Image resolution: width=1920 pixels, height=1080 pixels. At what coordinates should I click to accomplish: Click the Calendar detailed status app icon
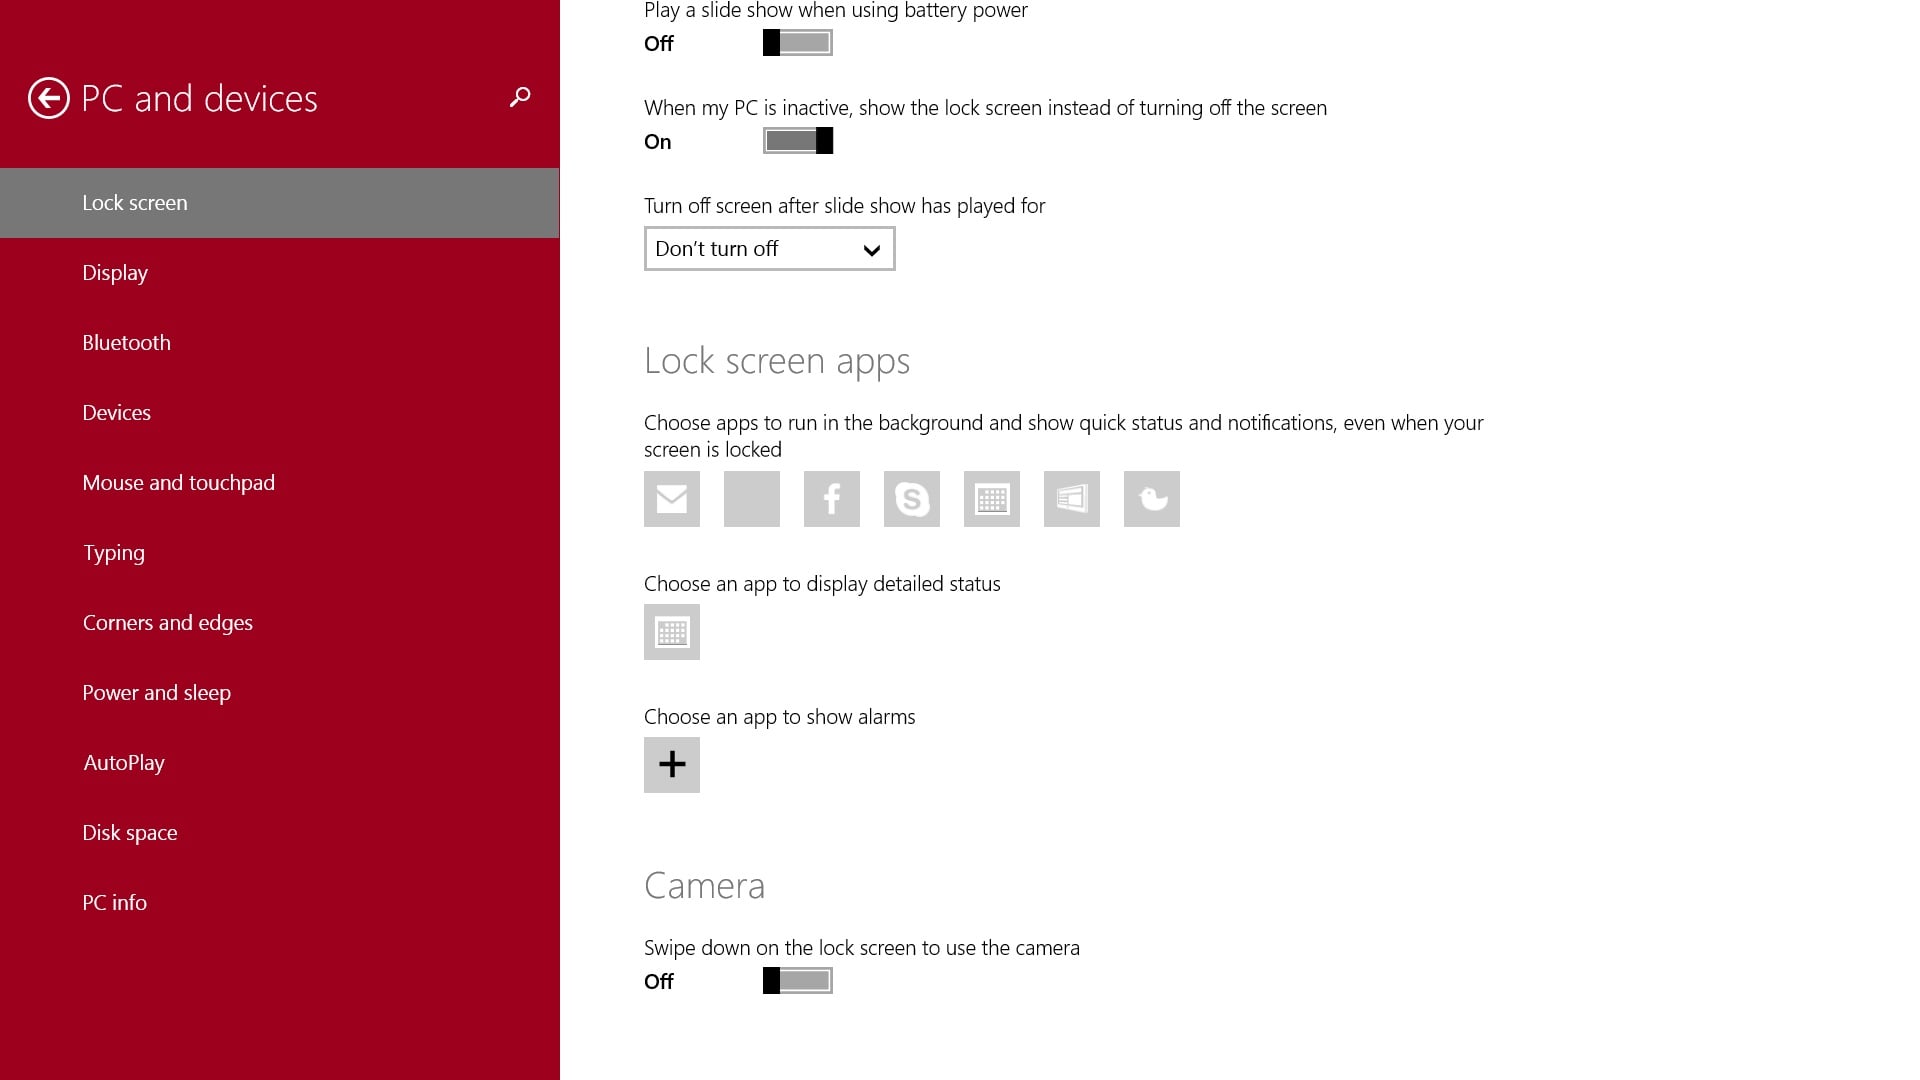pos(671,632)
